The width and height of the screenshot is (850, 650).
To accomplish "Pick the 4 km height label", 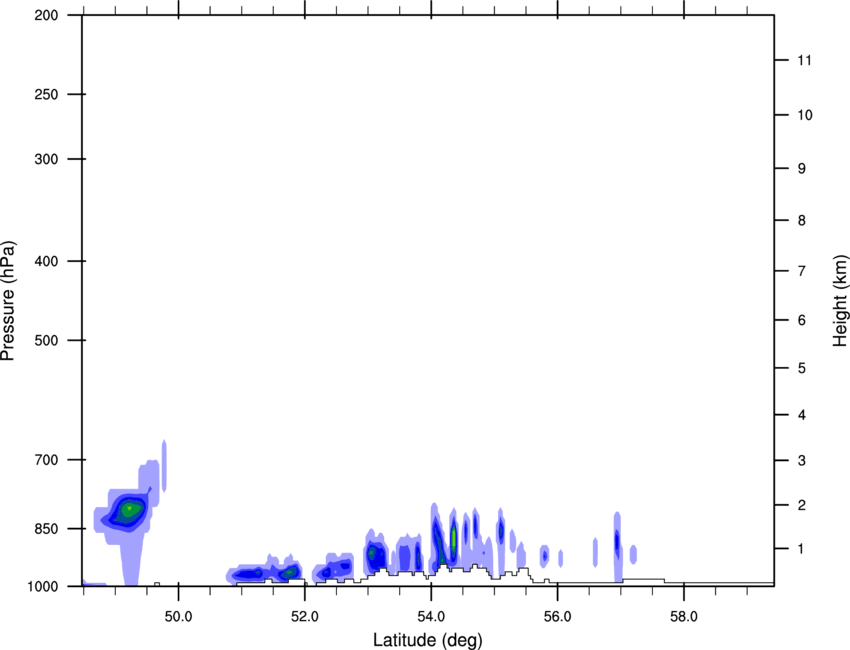I will pos(802,415).
